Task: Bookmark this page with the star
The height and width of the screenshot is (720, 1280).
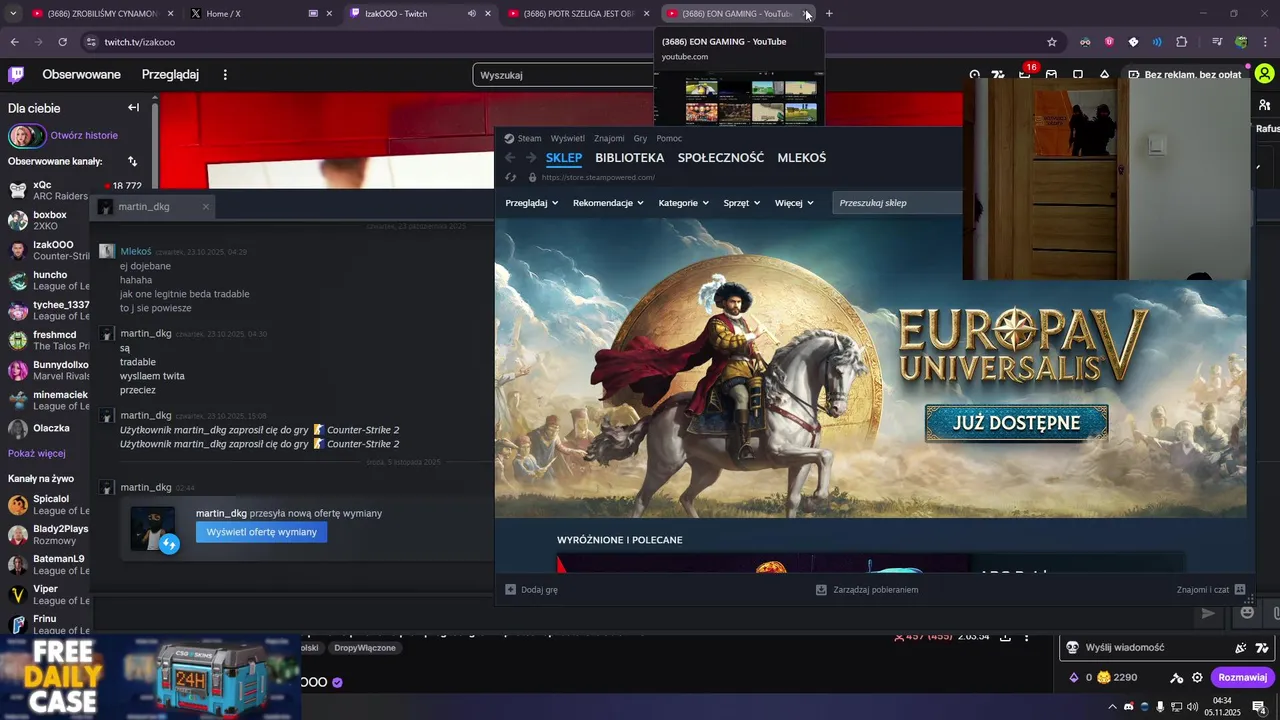Action: point(1052,42)
